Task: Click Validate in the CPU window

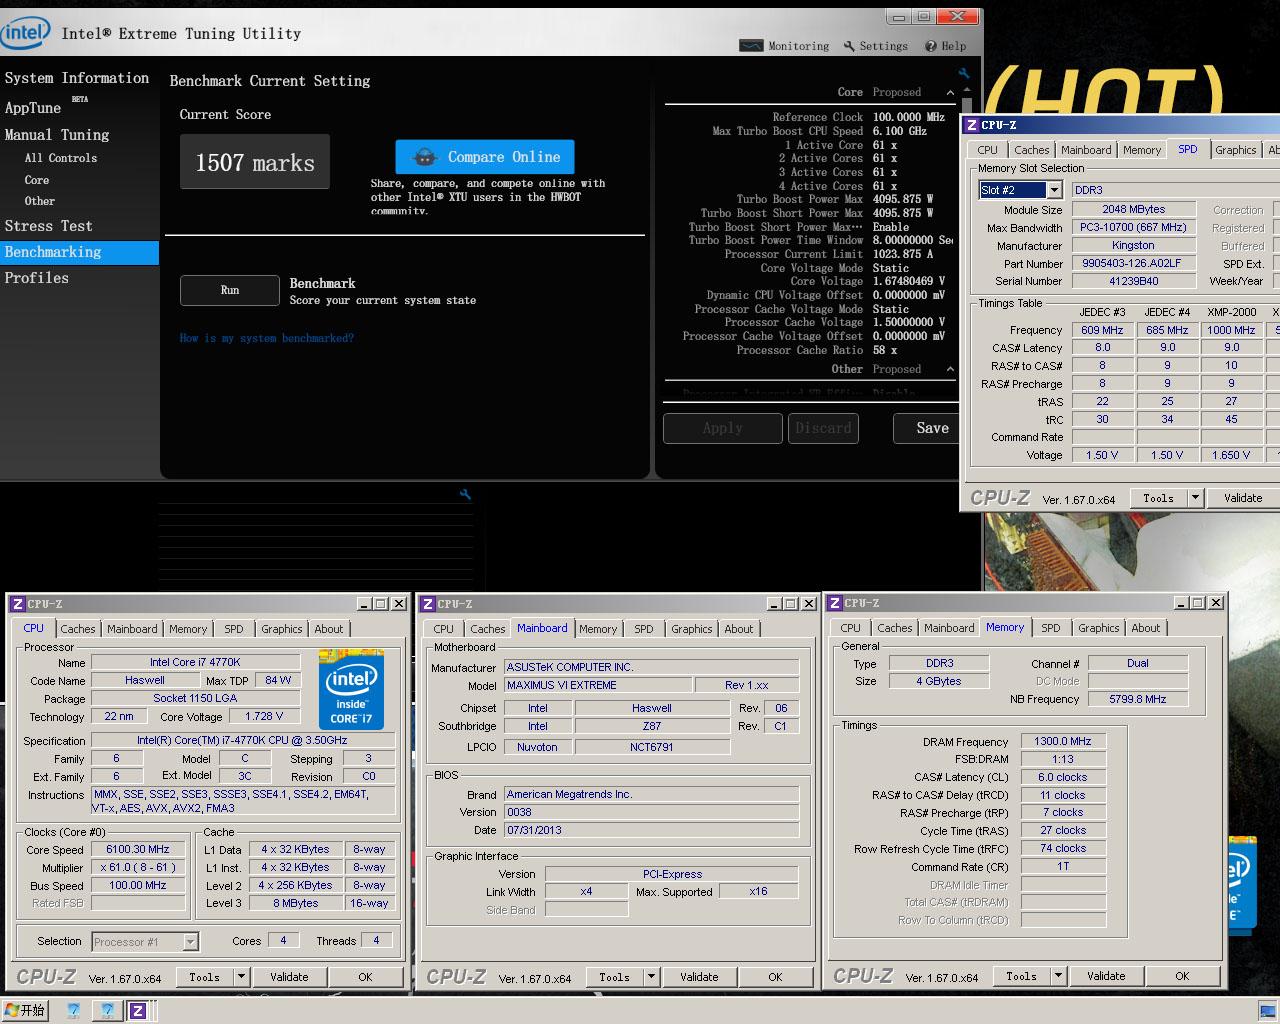Action: pos(289,977)
